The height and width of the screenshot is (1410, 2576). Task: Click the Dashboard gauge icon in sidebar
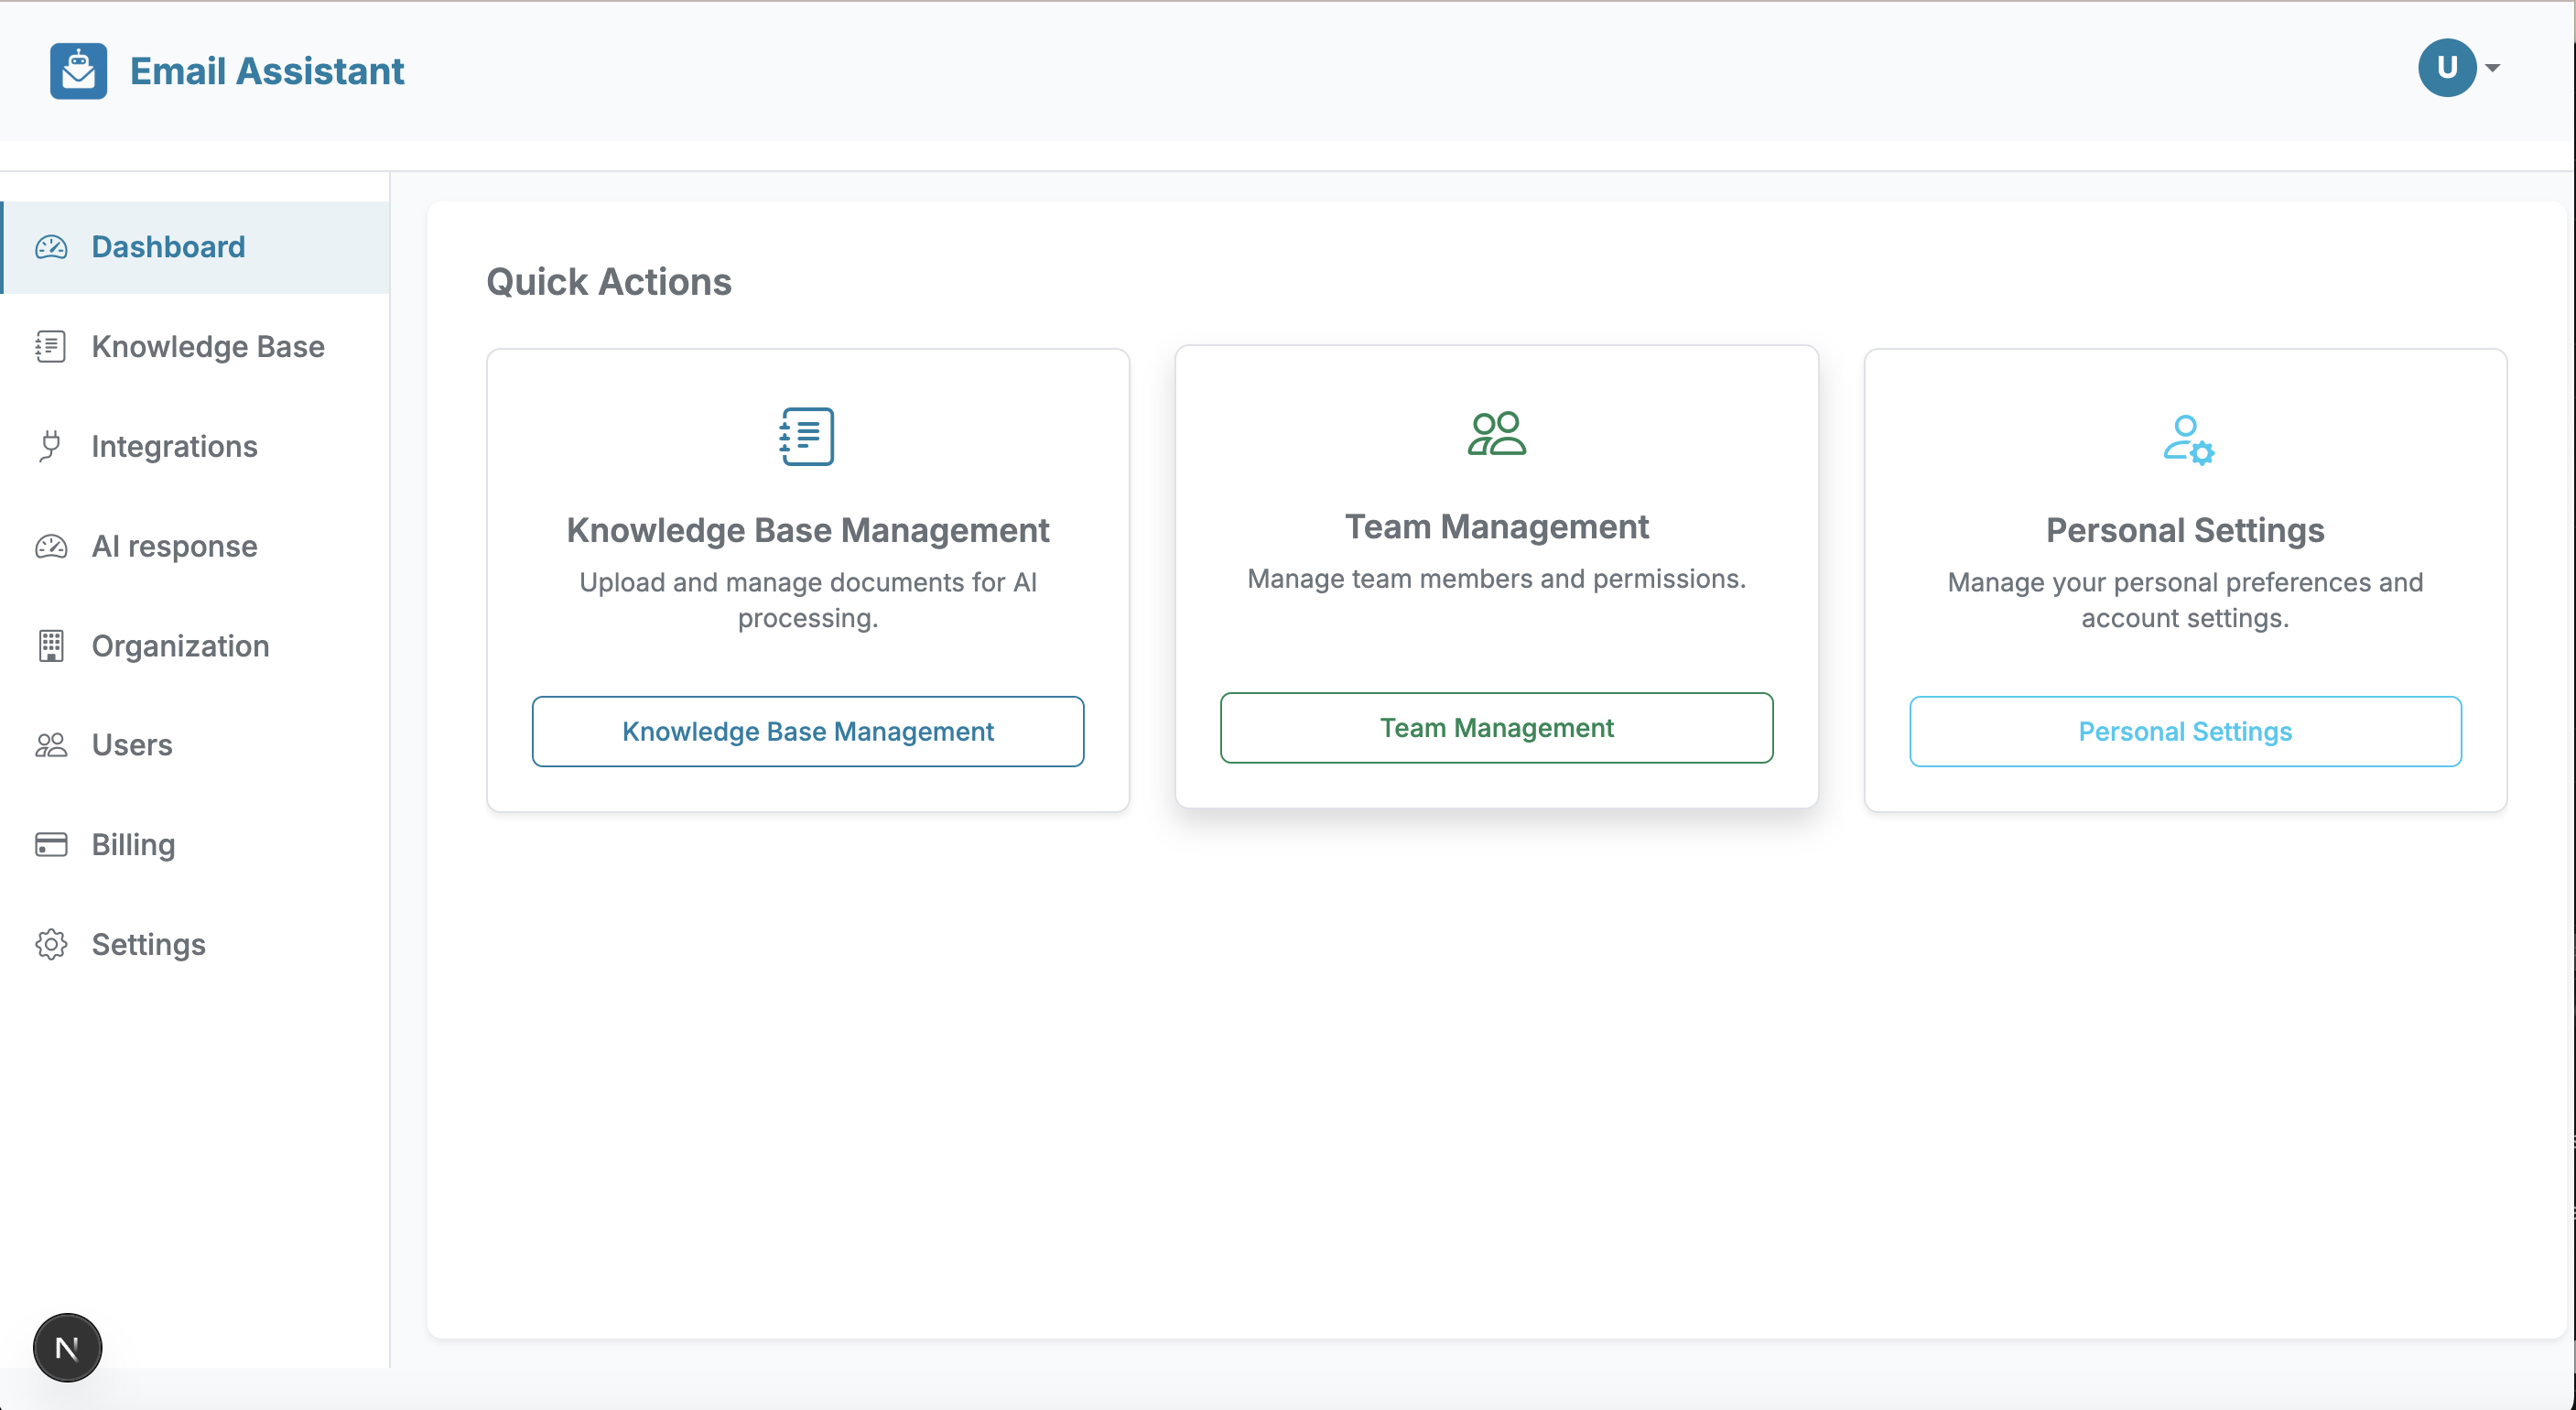point(51,247)
